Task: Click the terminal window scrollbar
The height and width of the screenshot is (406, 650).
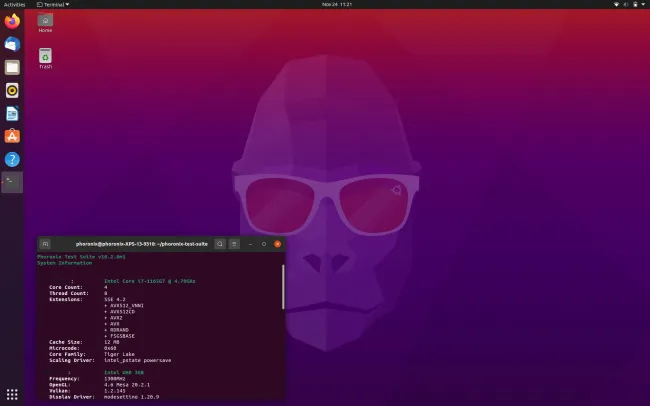Action: click(283, 287)
